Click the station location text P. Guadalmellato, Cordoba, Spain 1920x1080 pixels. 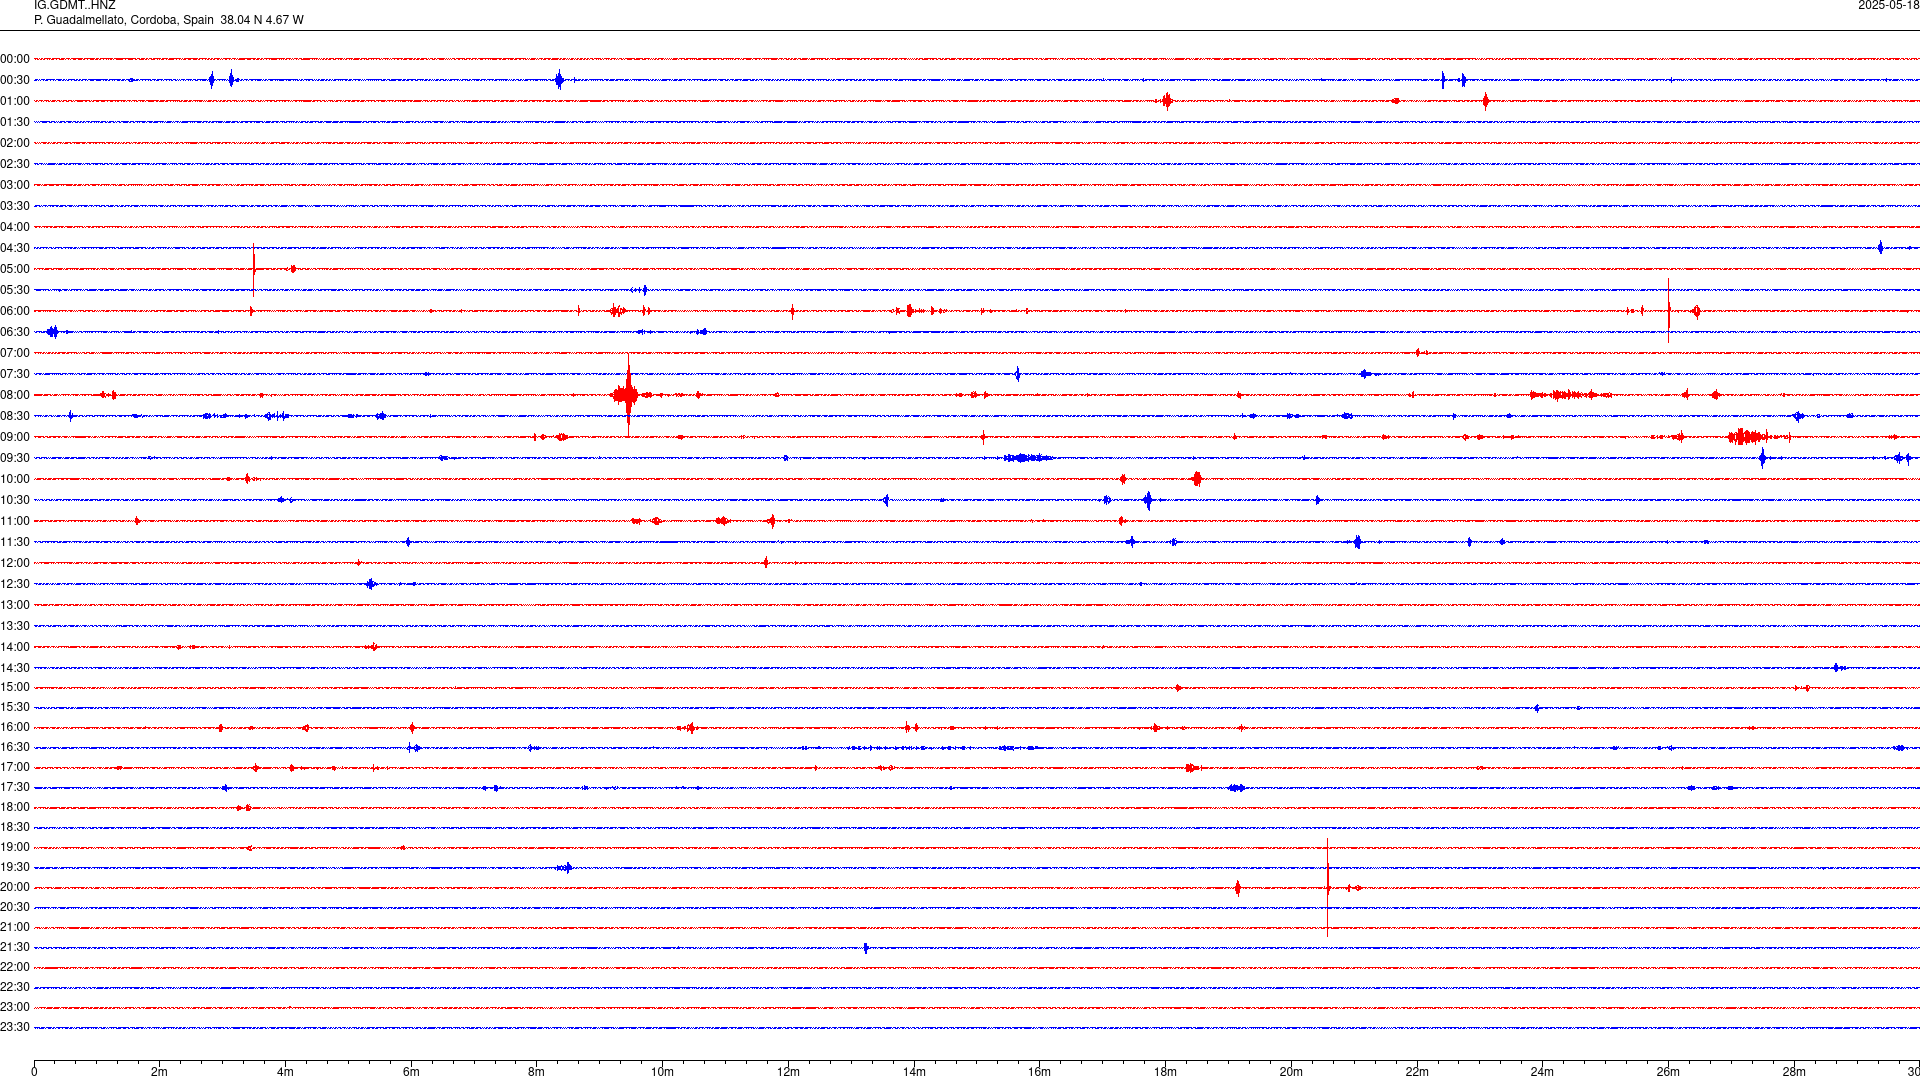click(x=124, y=20)
